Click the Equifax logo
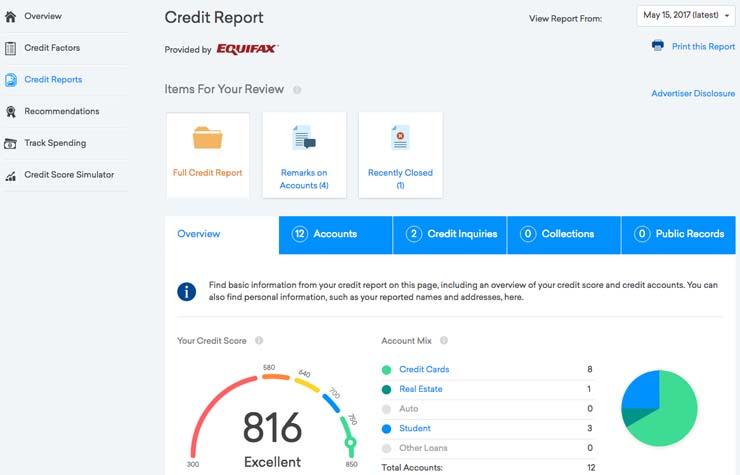Viewport: 740px width, 475px height. 247,49
